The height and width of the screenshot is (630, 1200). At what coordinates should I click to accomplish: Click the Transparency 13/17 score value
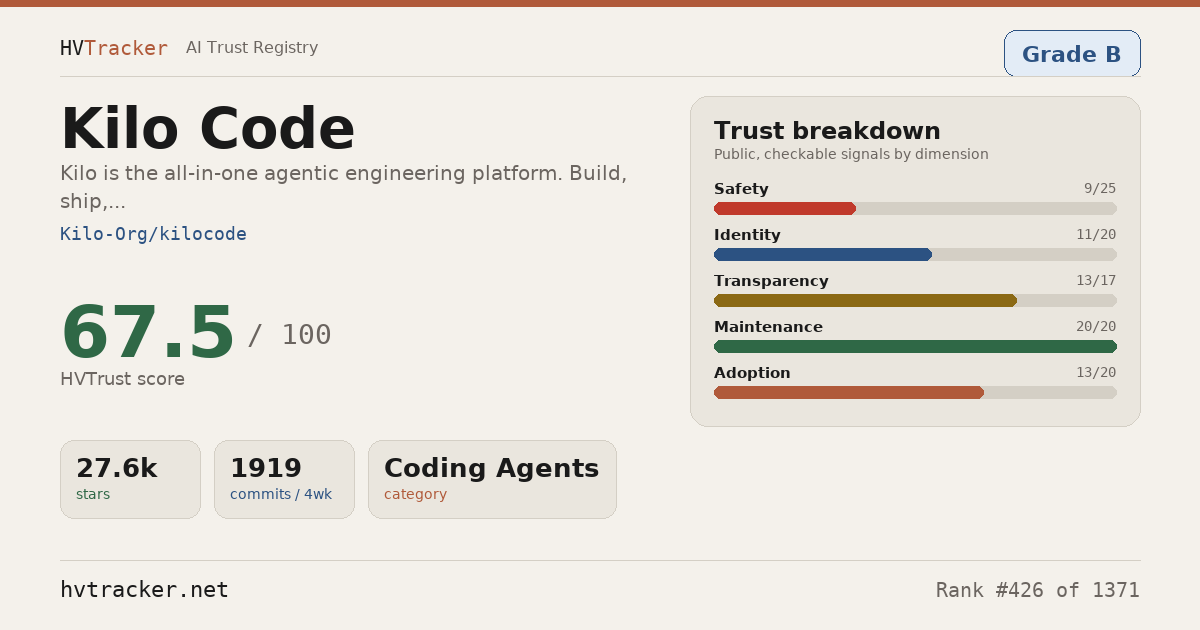(x=1096, y=281)
